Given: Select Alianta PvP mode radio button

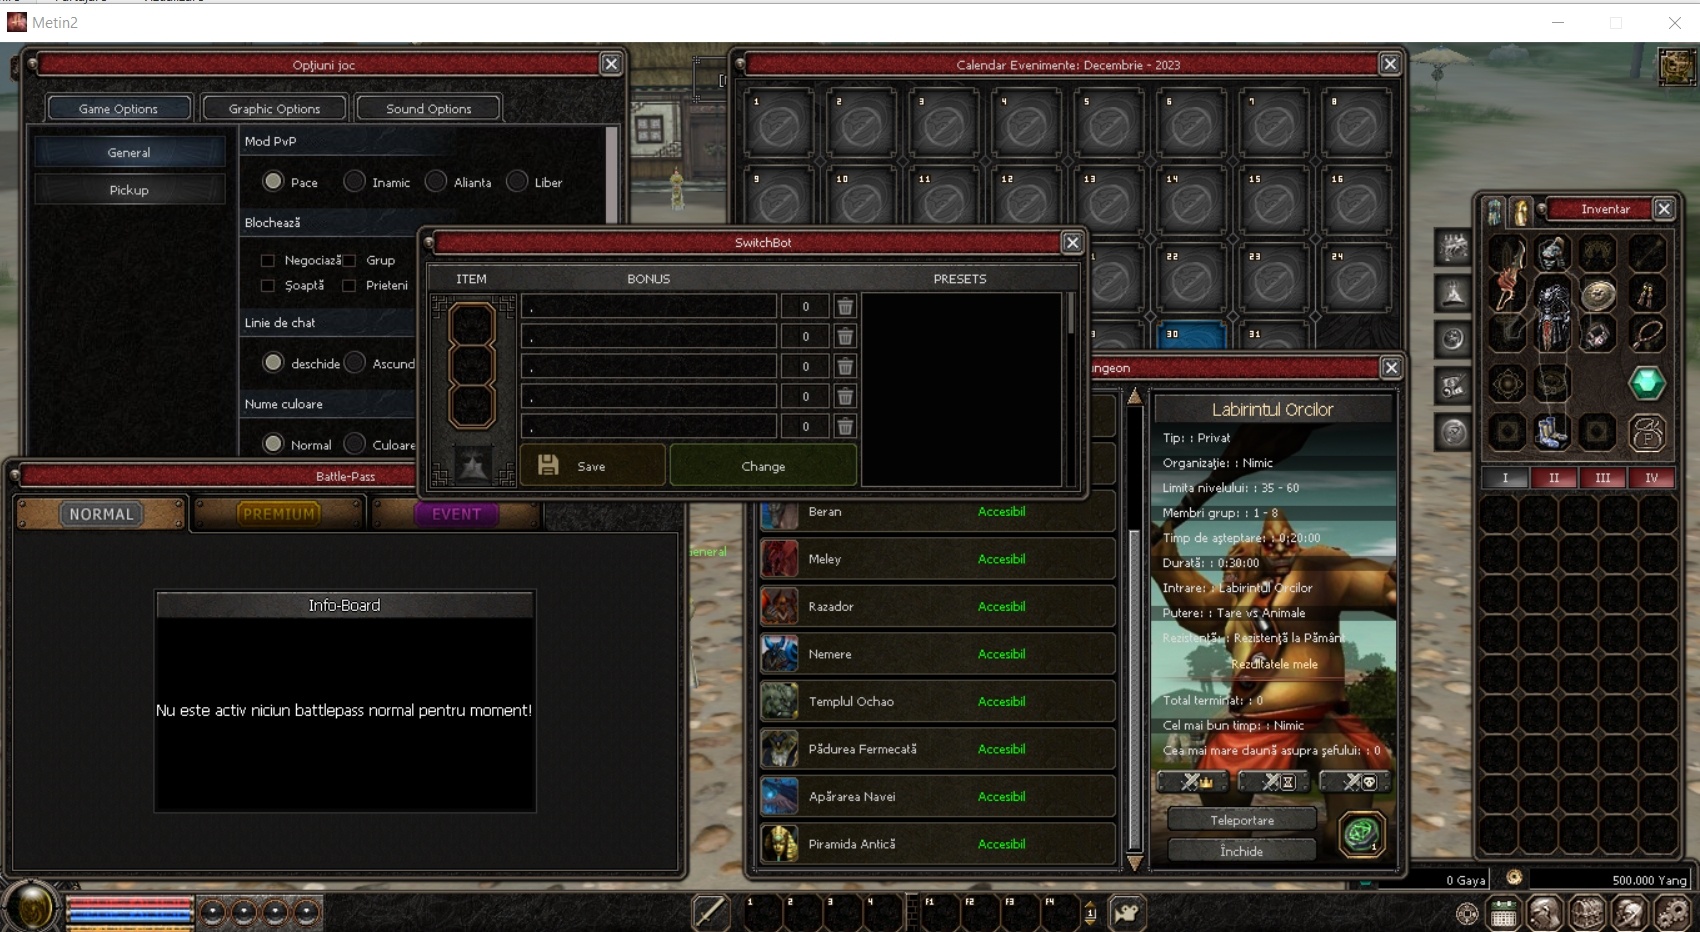Looking at the screenshot, I should pos(436,182).
